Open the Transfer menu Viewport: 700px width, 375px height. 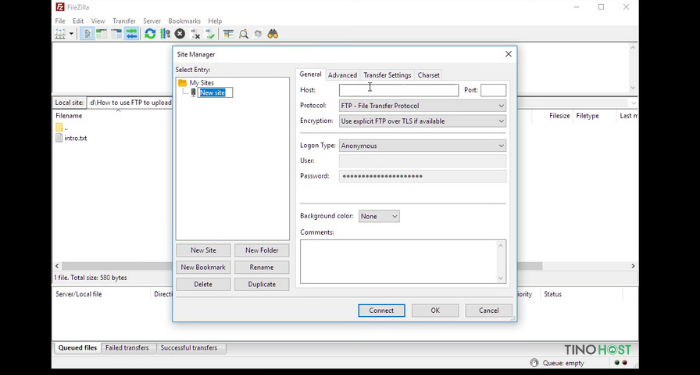click(124, 21)
